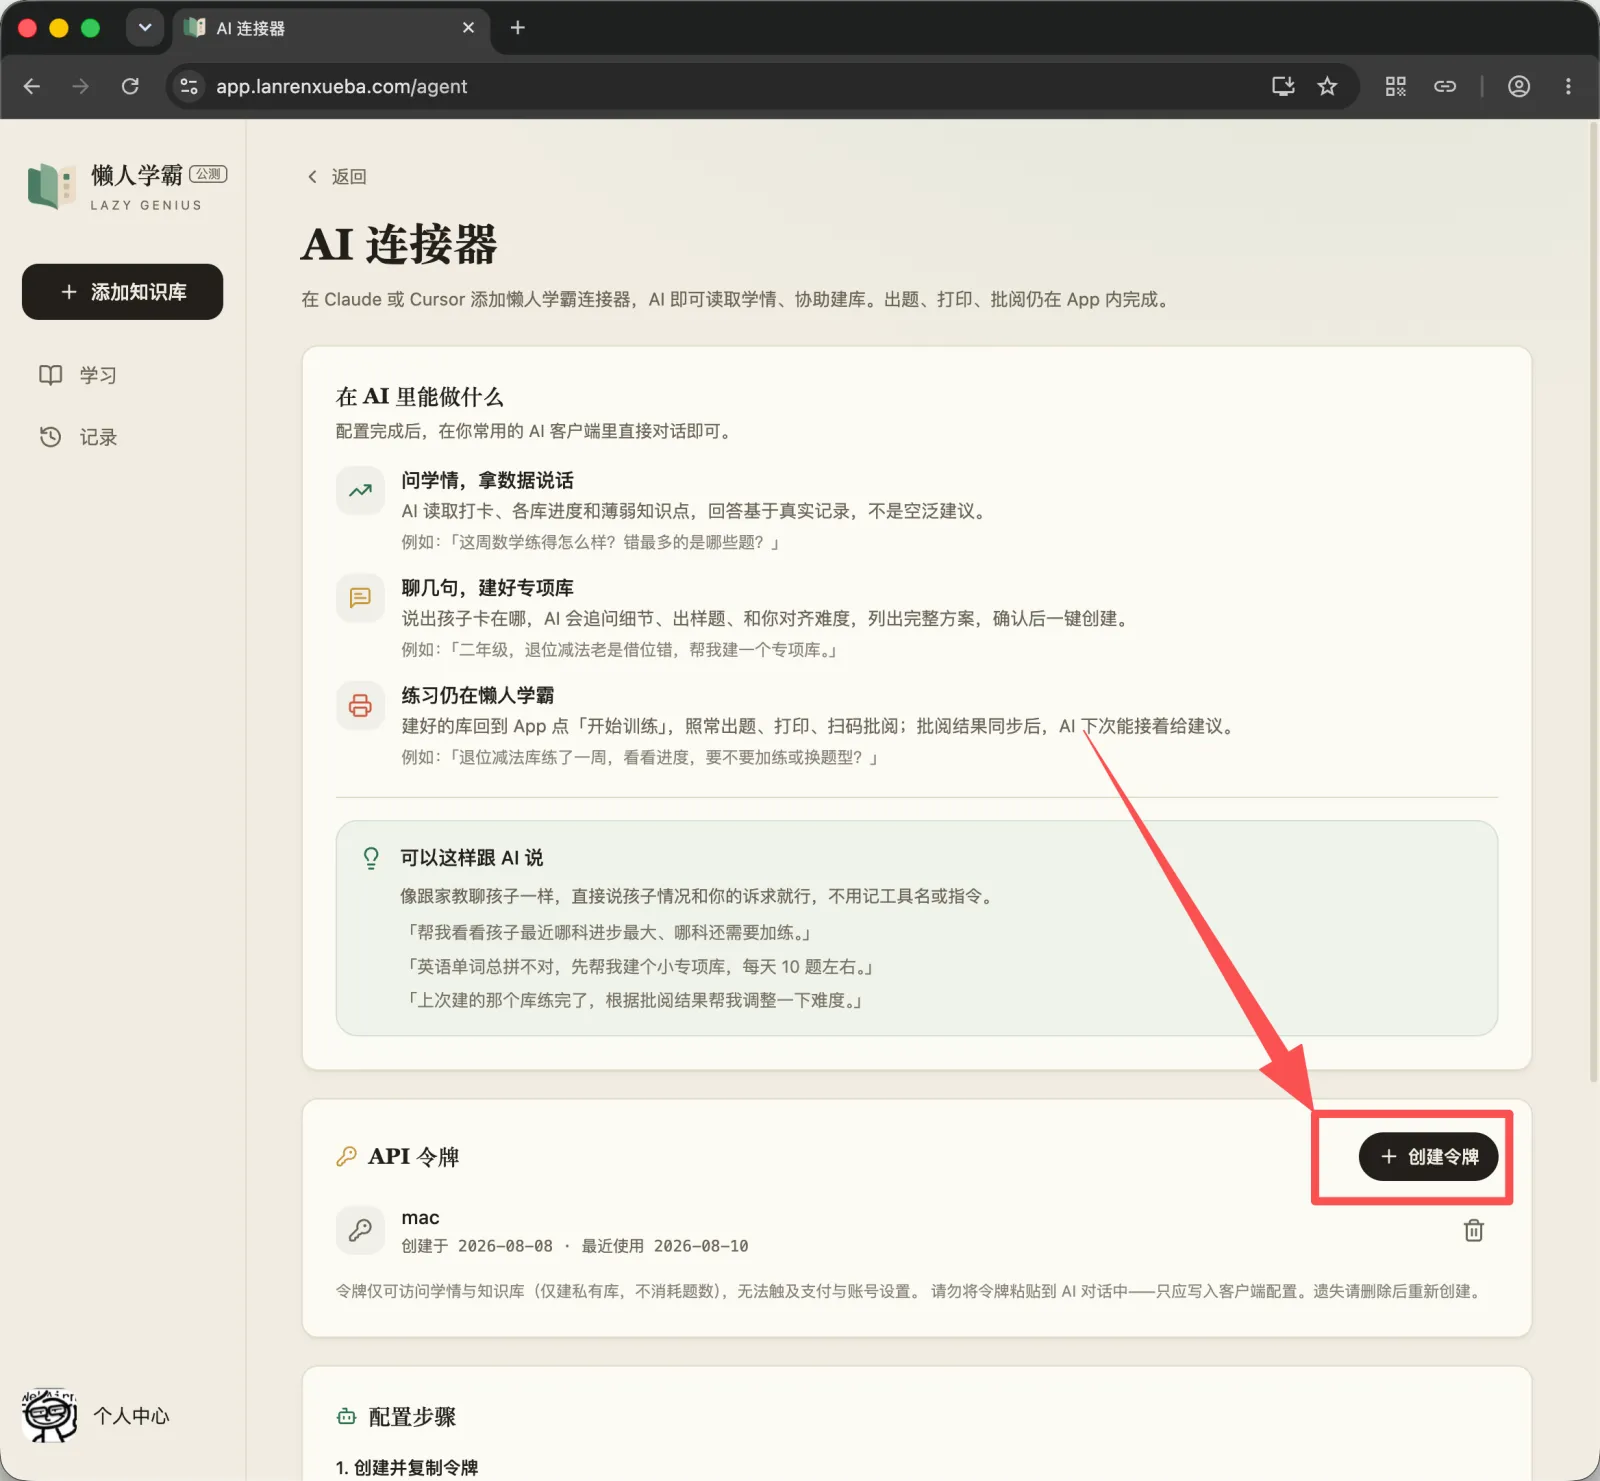The width and height of the screenshot is (1600, 1481).
Task: Click the 公测 badge next to logo
Action: (208, 174)
